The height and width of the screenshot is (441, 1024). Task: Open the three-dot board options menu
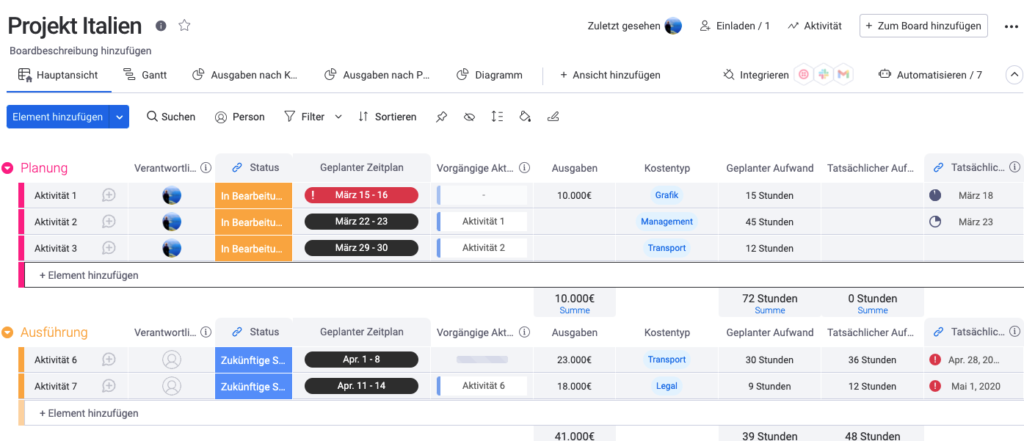(x=1010, y=26)
